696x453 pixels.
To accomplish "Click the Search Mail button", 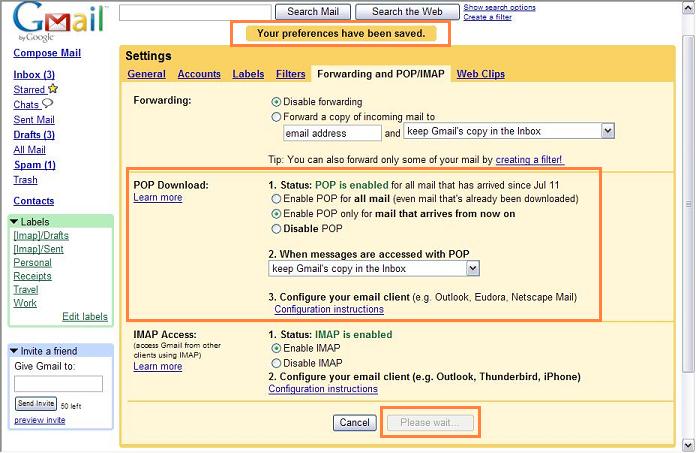I will coord(313,12).
